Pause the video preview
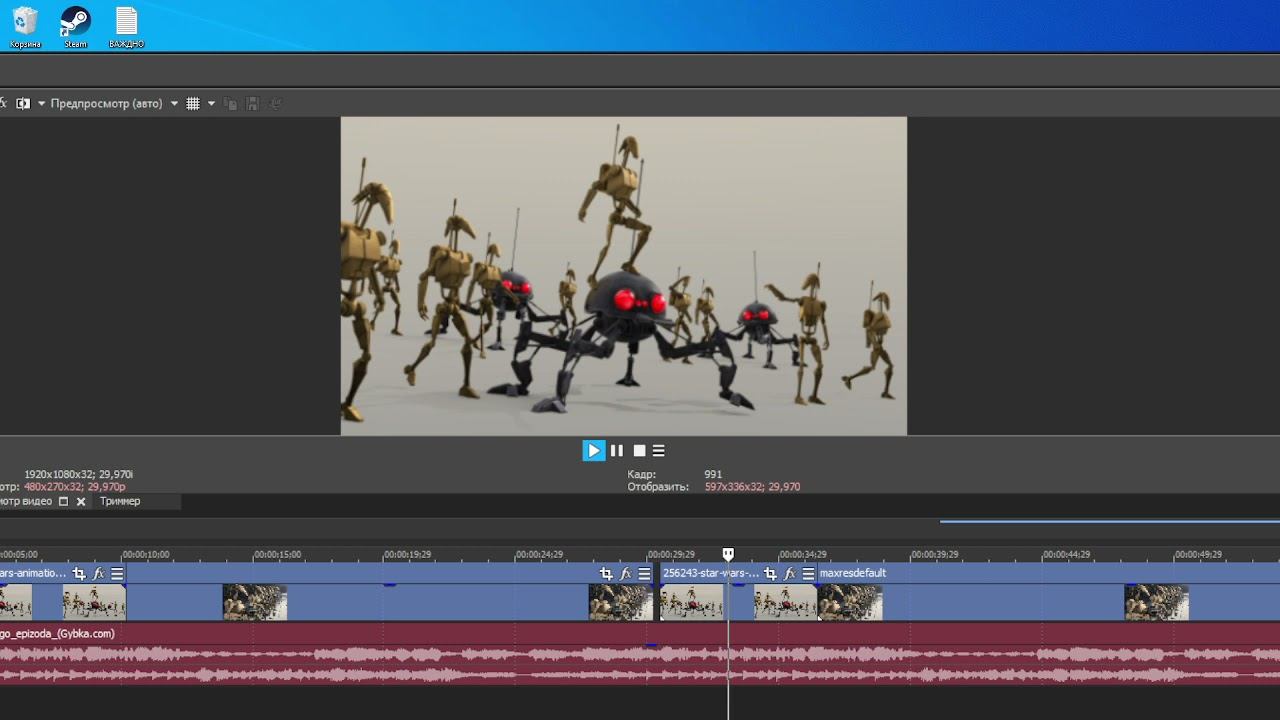This screenshot has width=1280, height=720. (x=617, y=451)
